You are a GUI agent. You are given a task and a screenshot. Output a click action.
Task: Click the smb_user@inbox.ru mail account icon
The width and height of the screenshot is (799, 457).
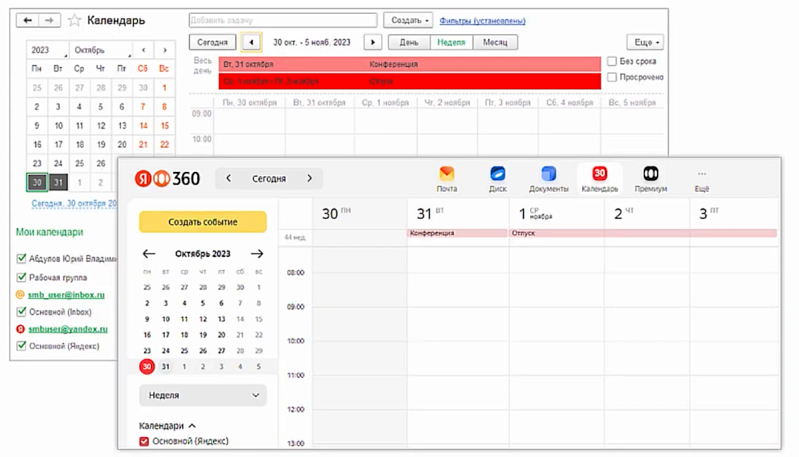(x=20, y=294)
